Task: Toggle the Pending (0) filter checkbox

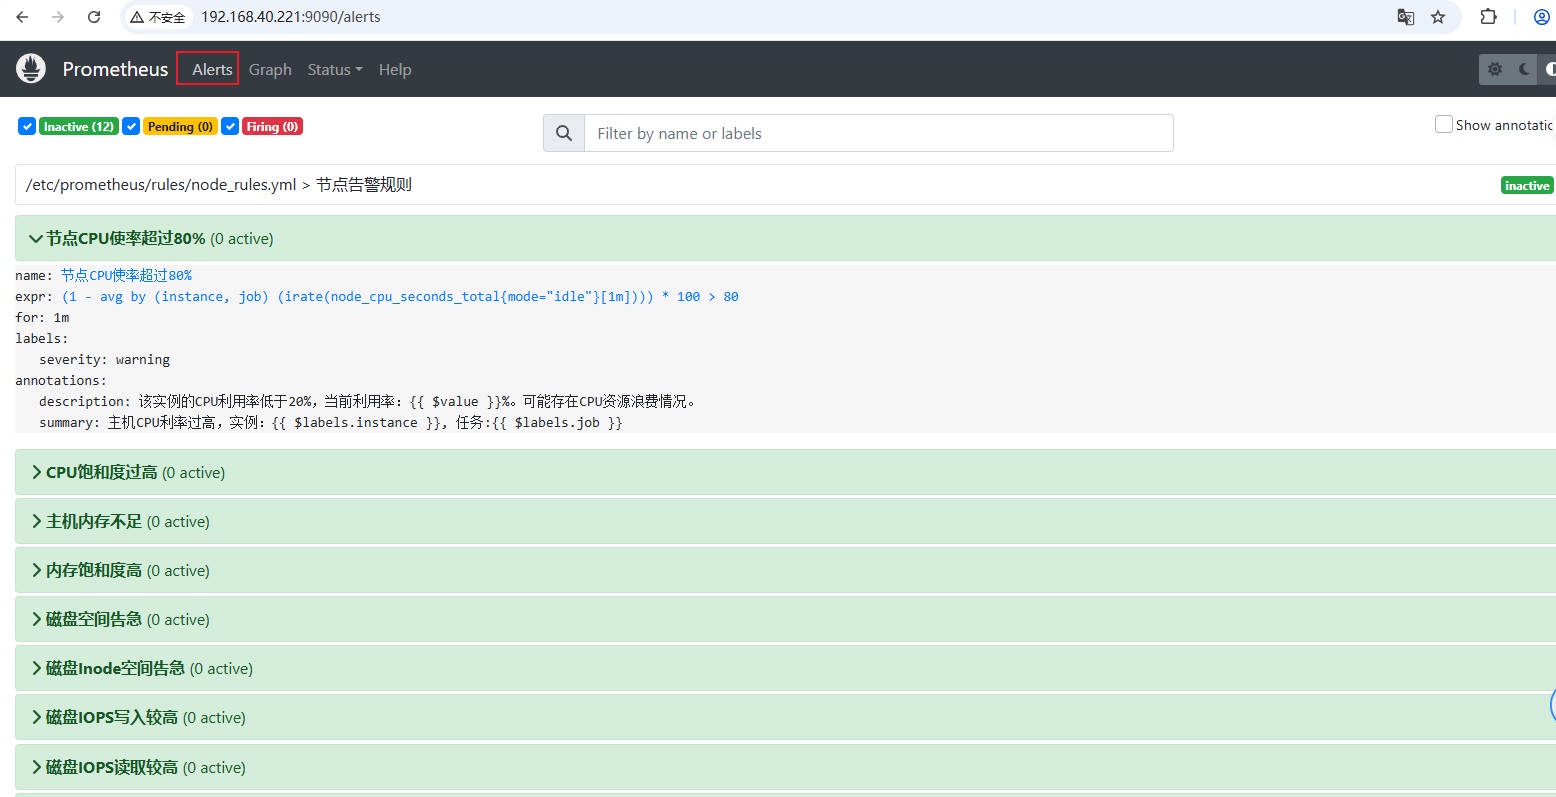Action: (131, 126)
